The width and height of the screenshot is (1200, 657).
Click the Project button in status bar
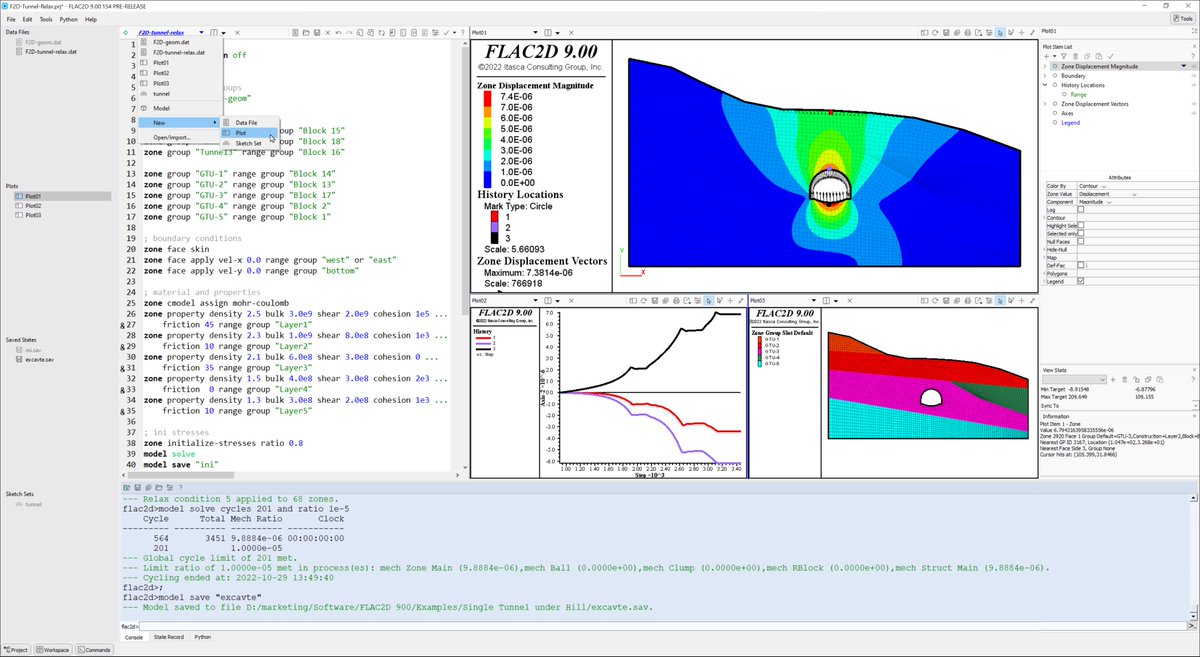(x=17, y=650)
